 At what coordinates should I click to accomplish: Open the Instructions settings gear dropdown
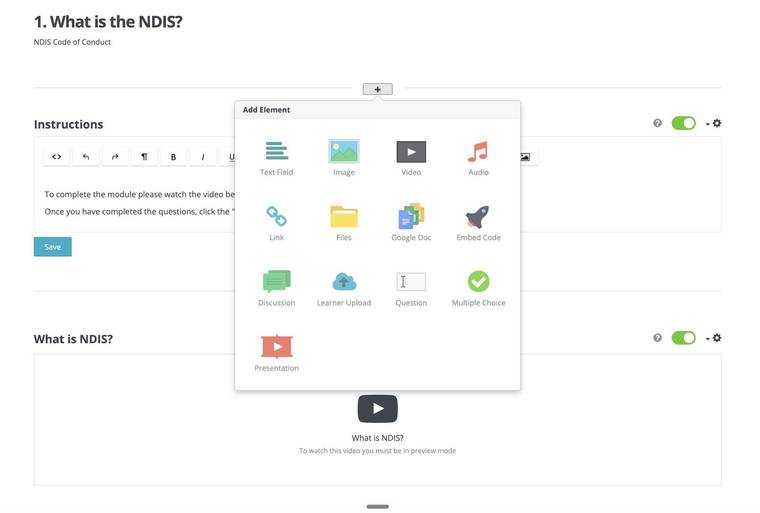pyautogui.click(x=713, y=123)
